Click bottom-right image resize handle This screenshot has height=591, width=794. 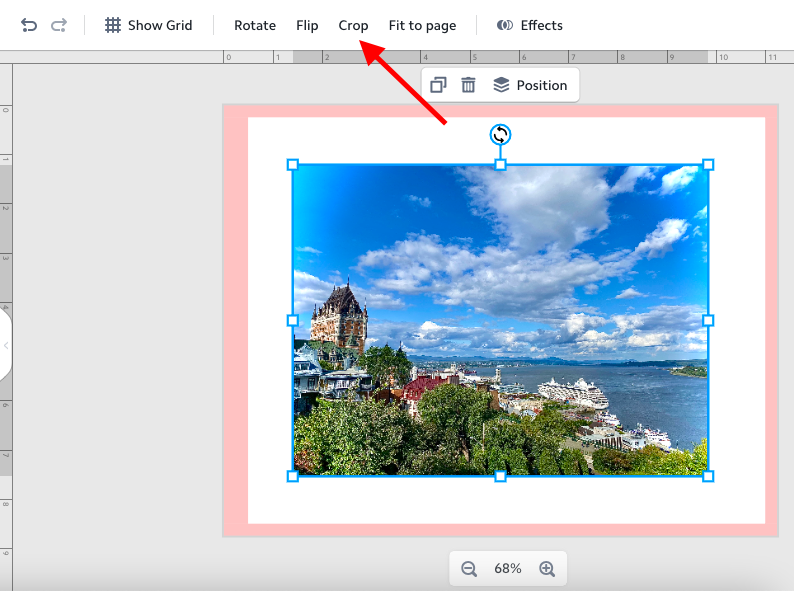[708, 476]
